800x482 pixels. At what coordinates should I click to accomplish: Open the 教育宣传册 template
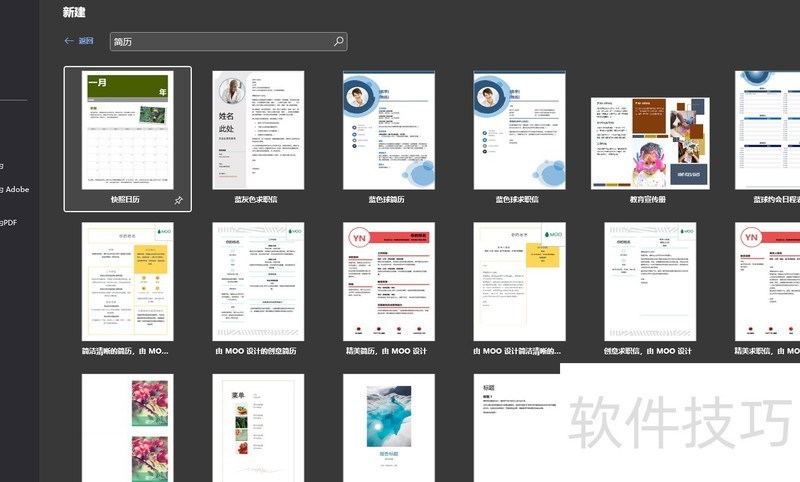pos(650,143)
